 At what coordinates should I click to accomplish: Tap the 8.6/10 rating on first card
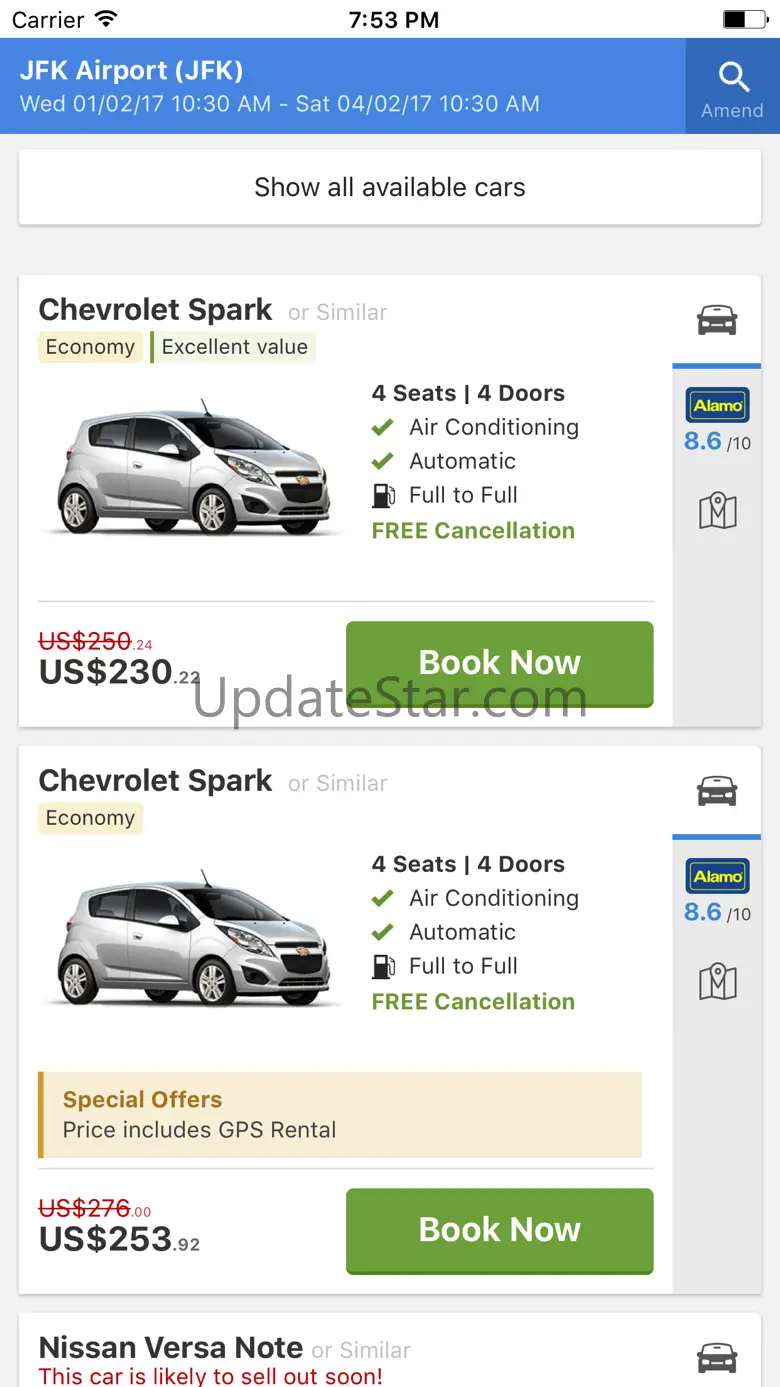(717, 442)
